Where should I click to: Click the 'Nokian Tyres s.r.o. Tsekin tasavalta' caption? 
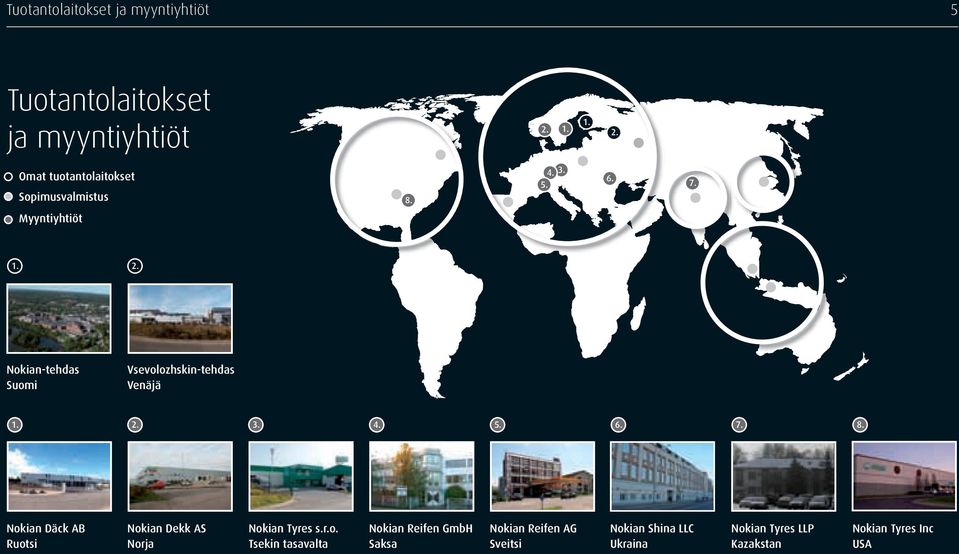coord(293,536)
